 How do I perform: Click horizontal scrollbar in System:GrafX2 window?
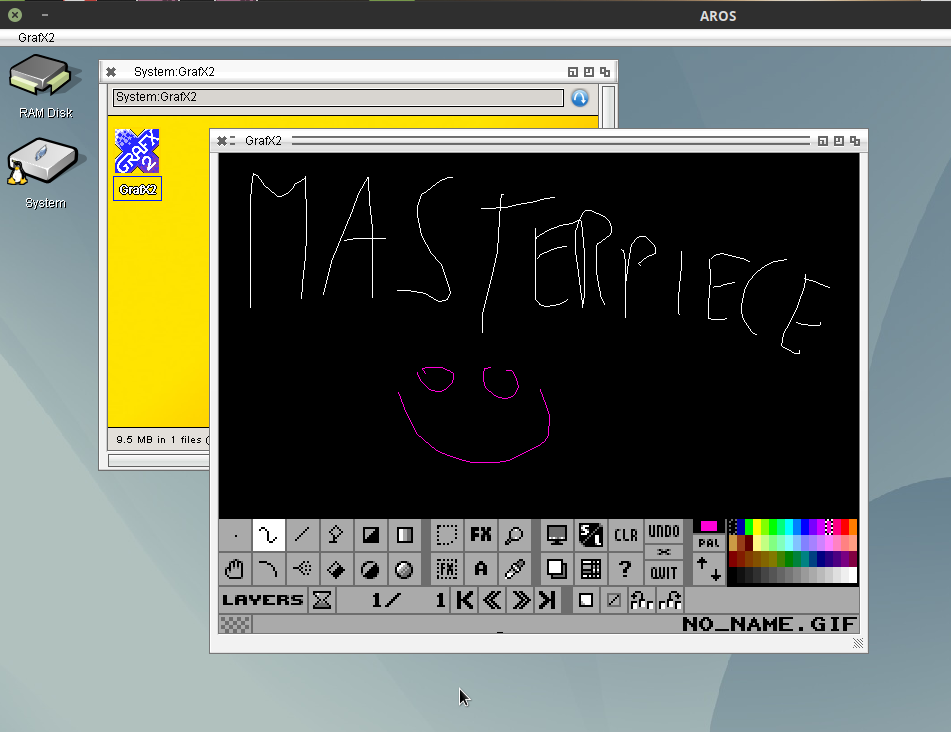coord(159,461)
